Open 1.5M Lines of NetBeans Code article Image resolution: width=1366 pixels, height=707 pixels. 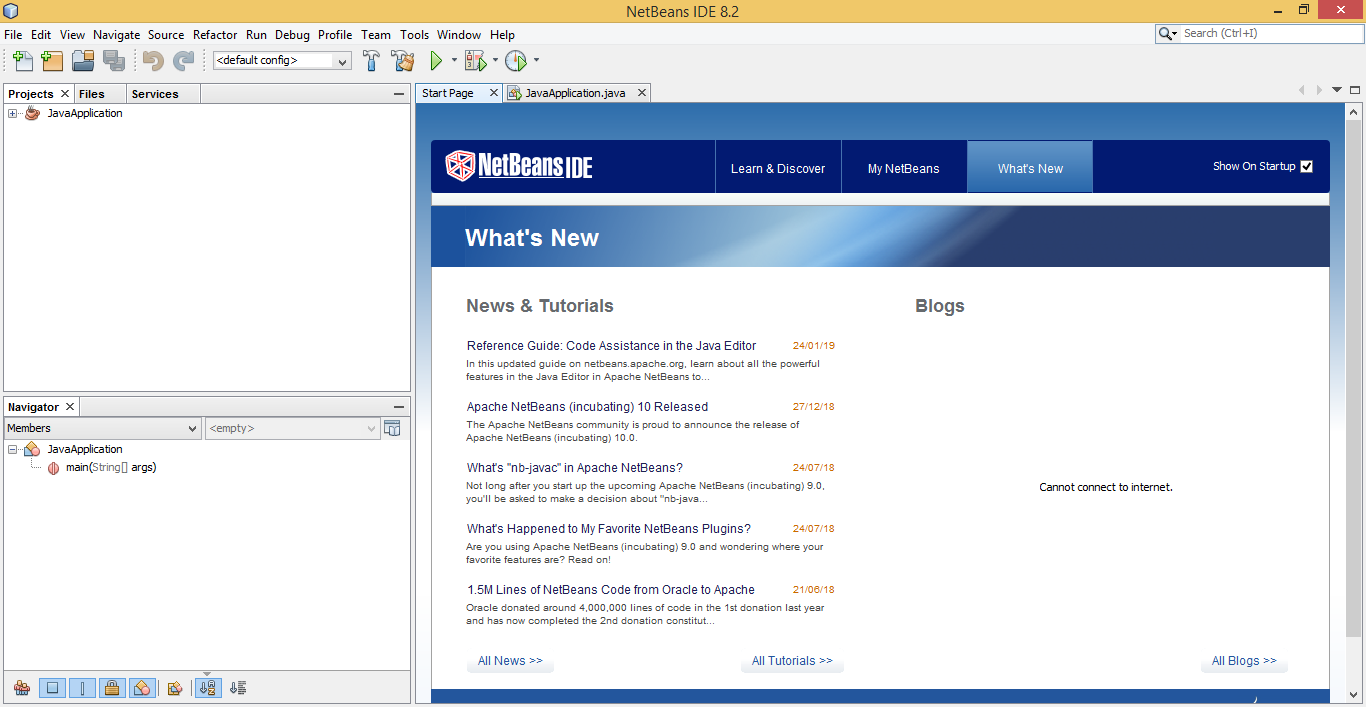coord(611,590)
